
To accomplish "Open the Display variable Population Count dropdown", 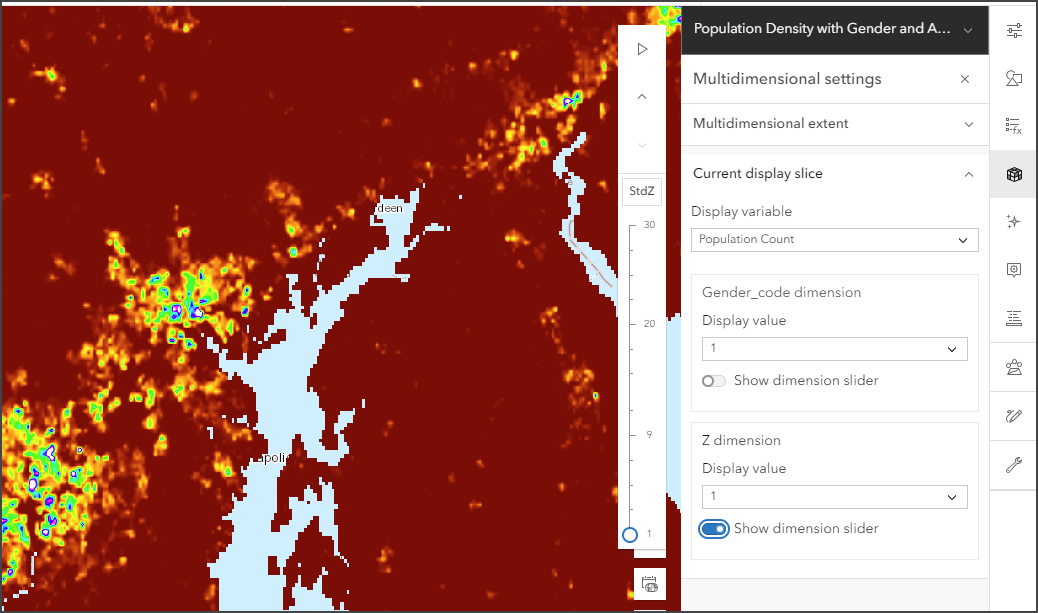I will (834, 240).
